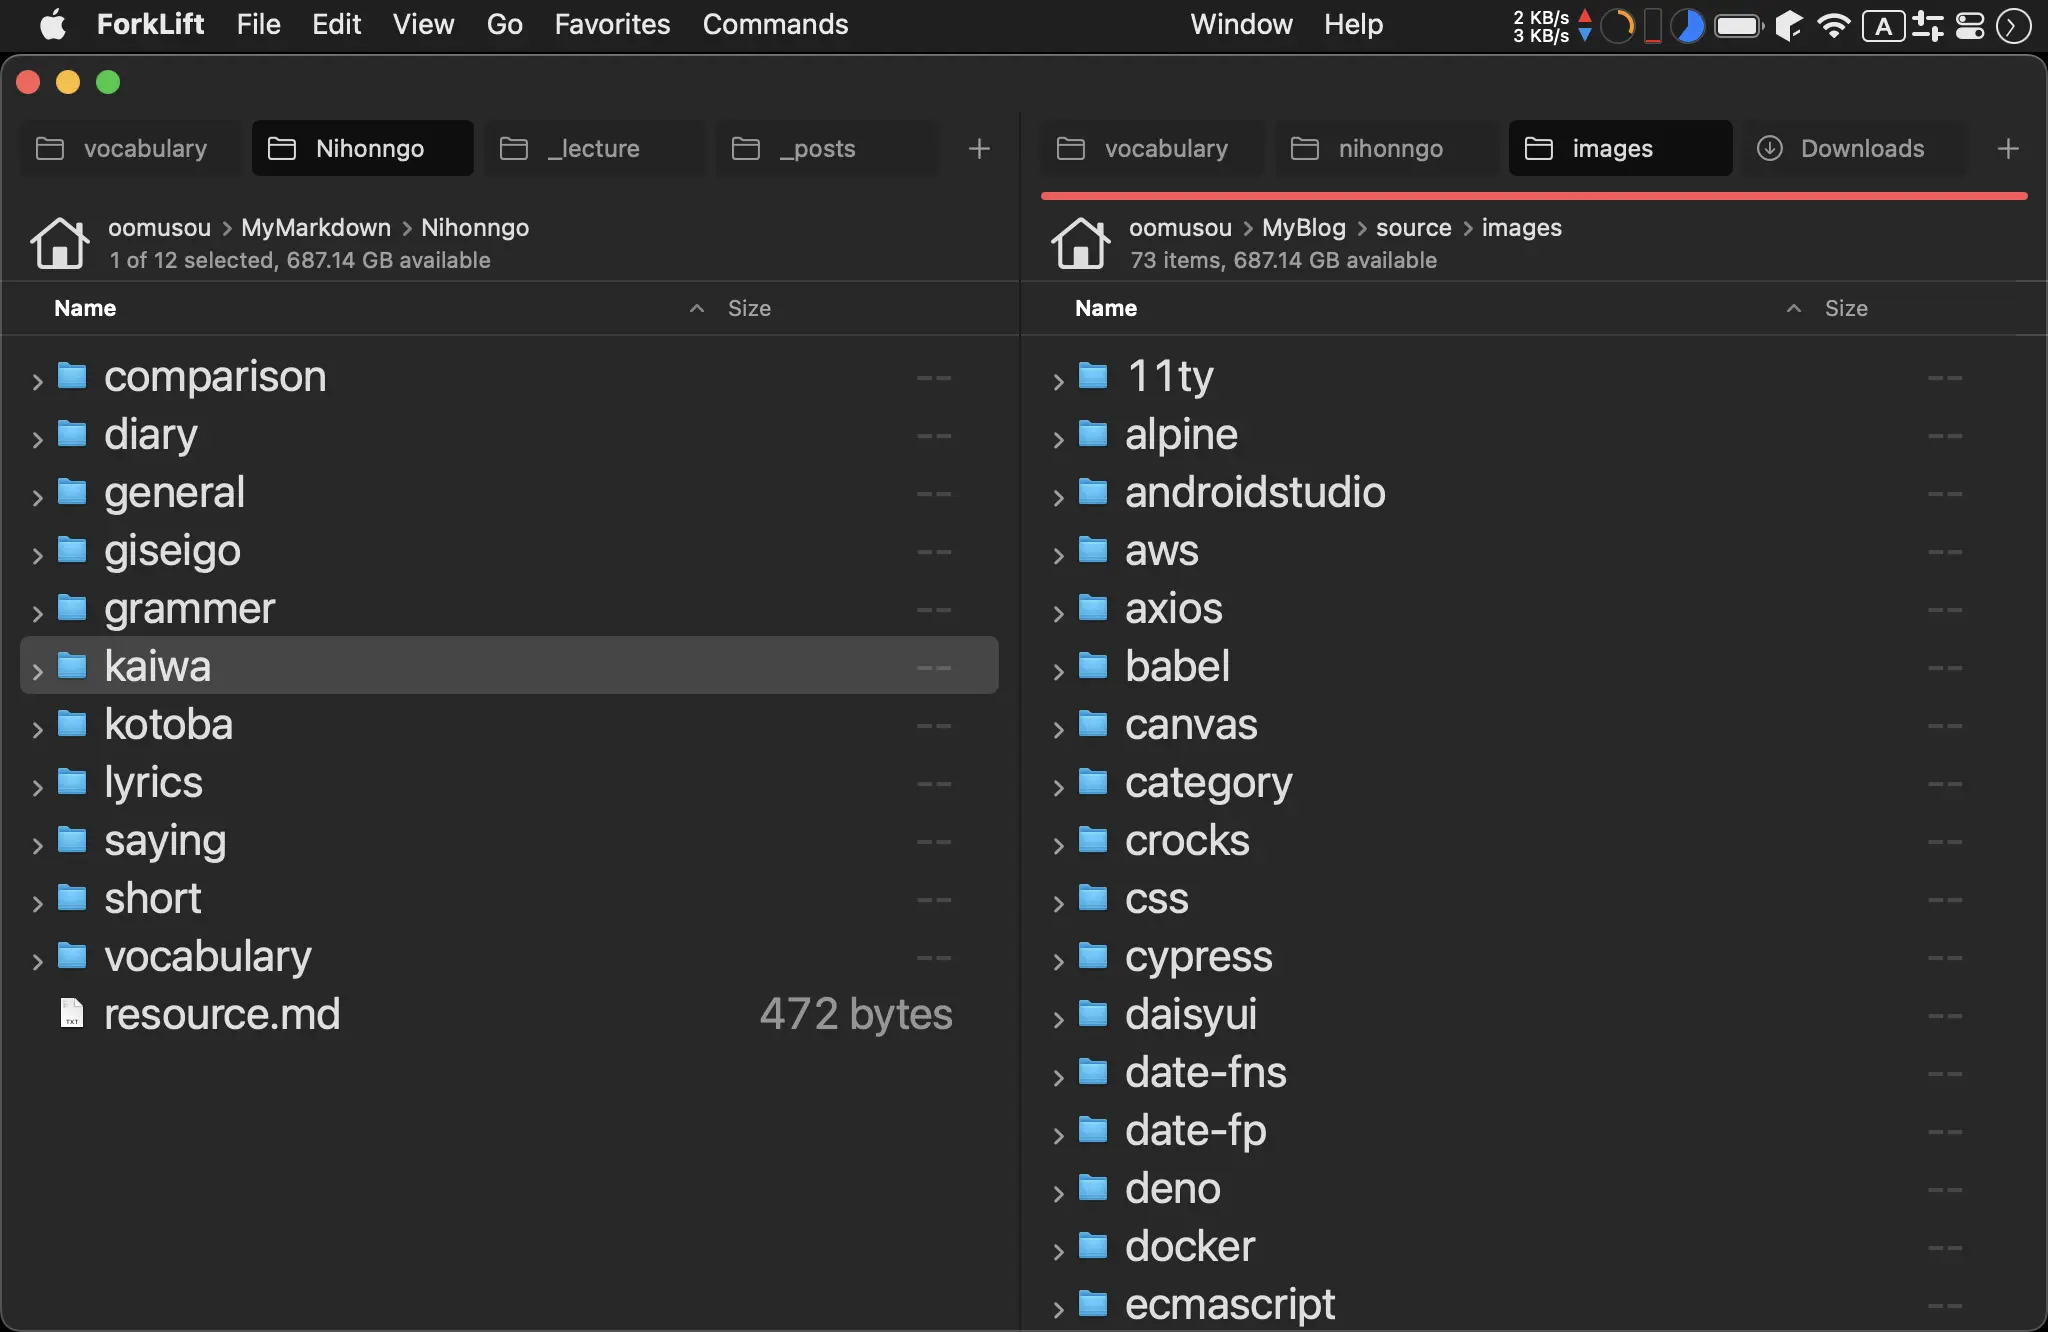Add a new tab in right pane

click(2007, 149)
